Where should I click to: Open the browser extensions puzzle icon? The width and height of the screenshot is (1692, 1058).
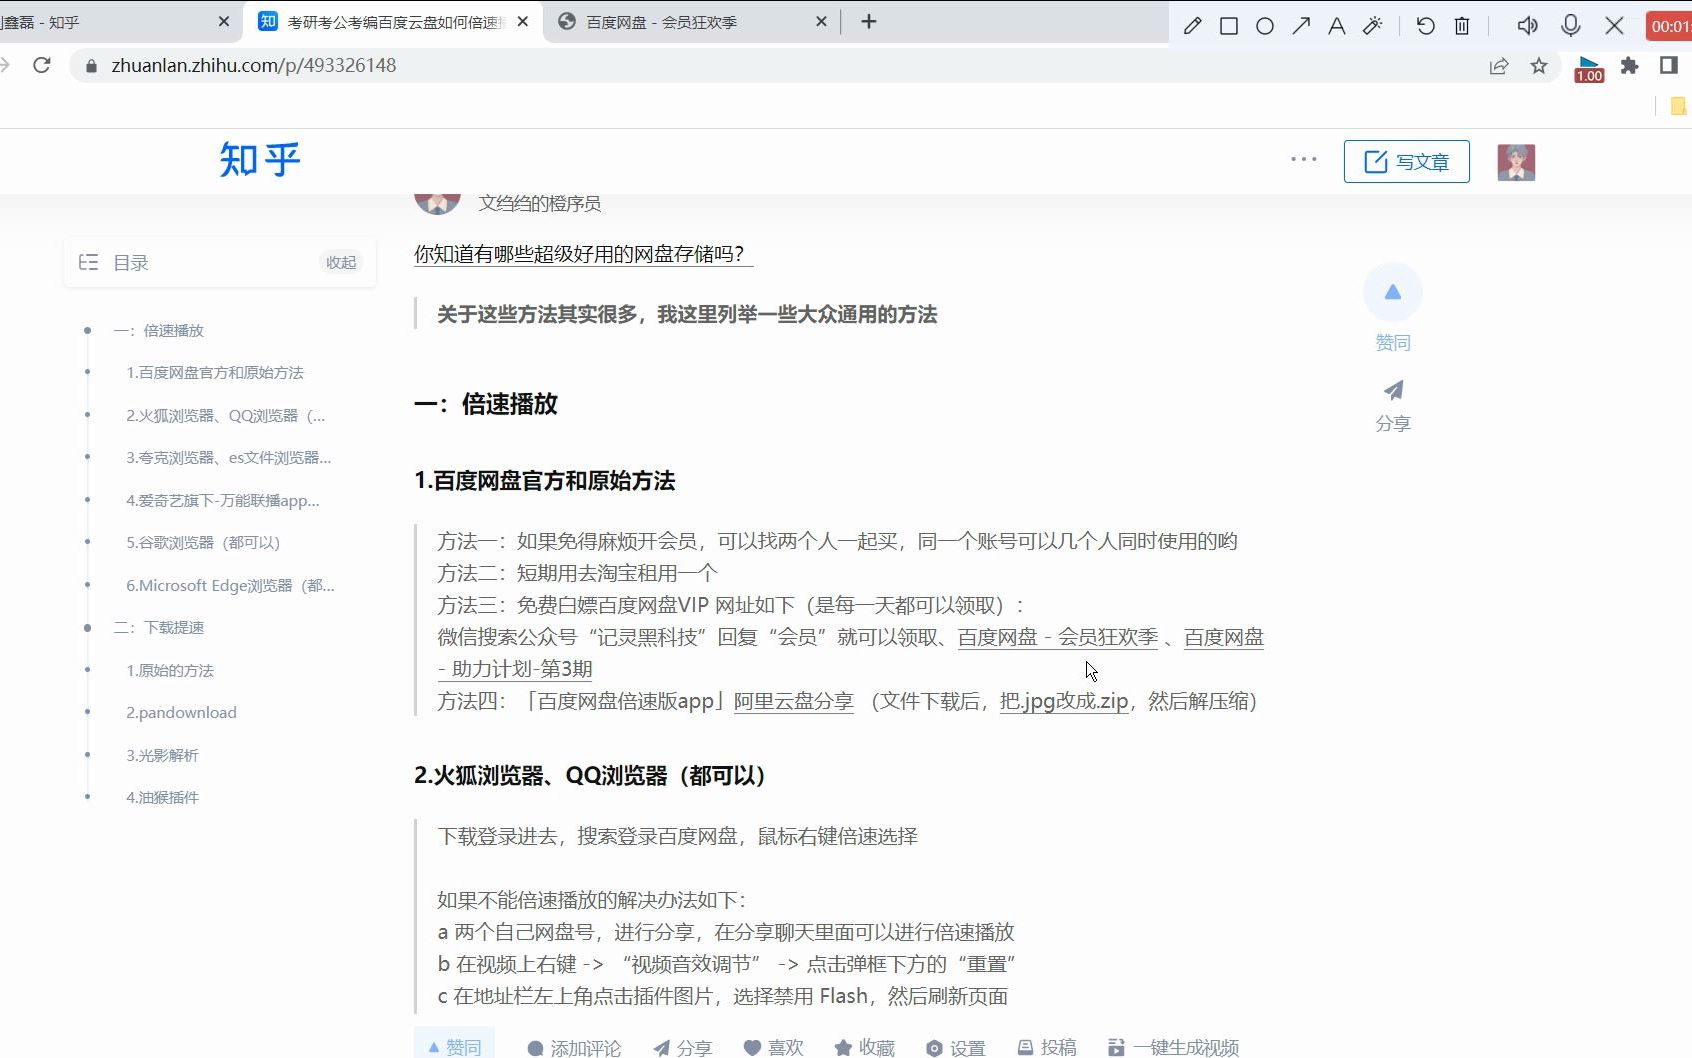[1630, 66]
